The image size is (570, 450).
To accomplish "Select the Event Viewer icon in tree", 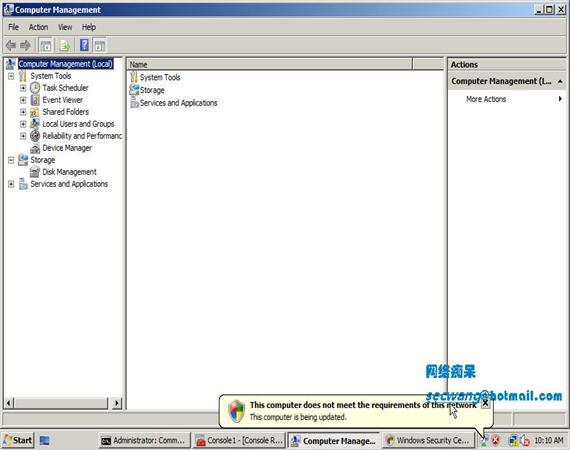I will coord(35,100).
